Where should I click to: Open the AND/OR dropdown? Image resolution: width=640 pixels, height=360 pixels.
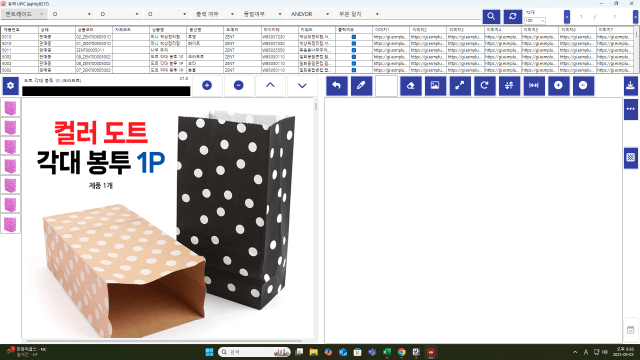coord(310,14)
